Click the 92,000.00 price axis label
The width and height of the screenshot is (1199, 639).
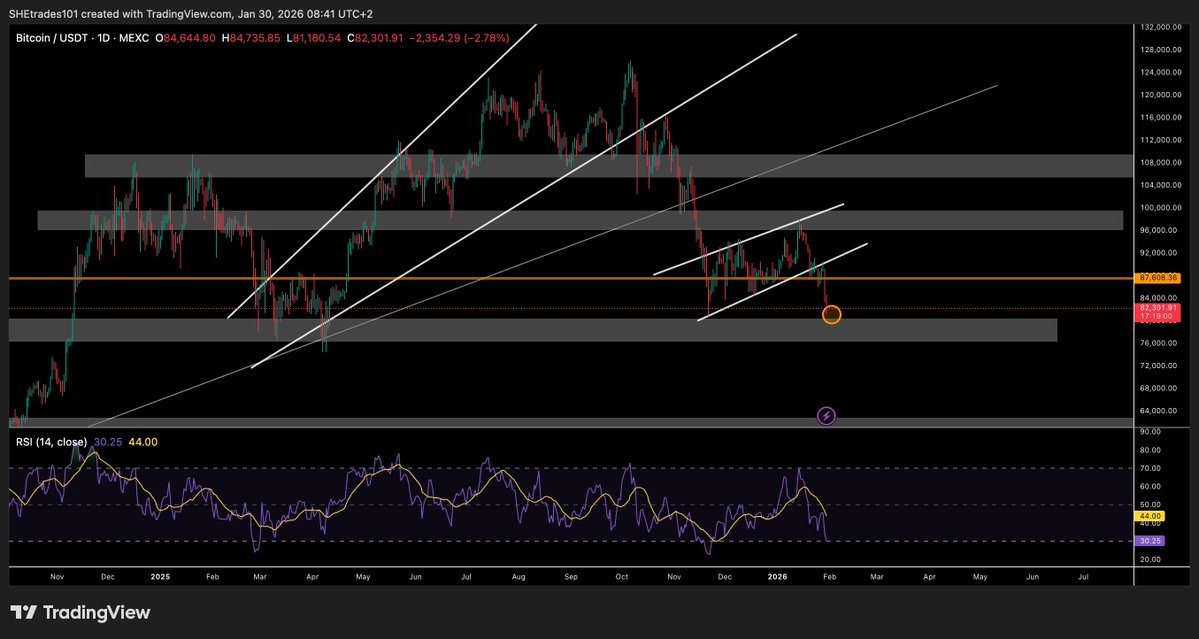[1160, 253]
